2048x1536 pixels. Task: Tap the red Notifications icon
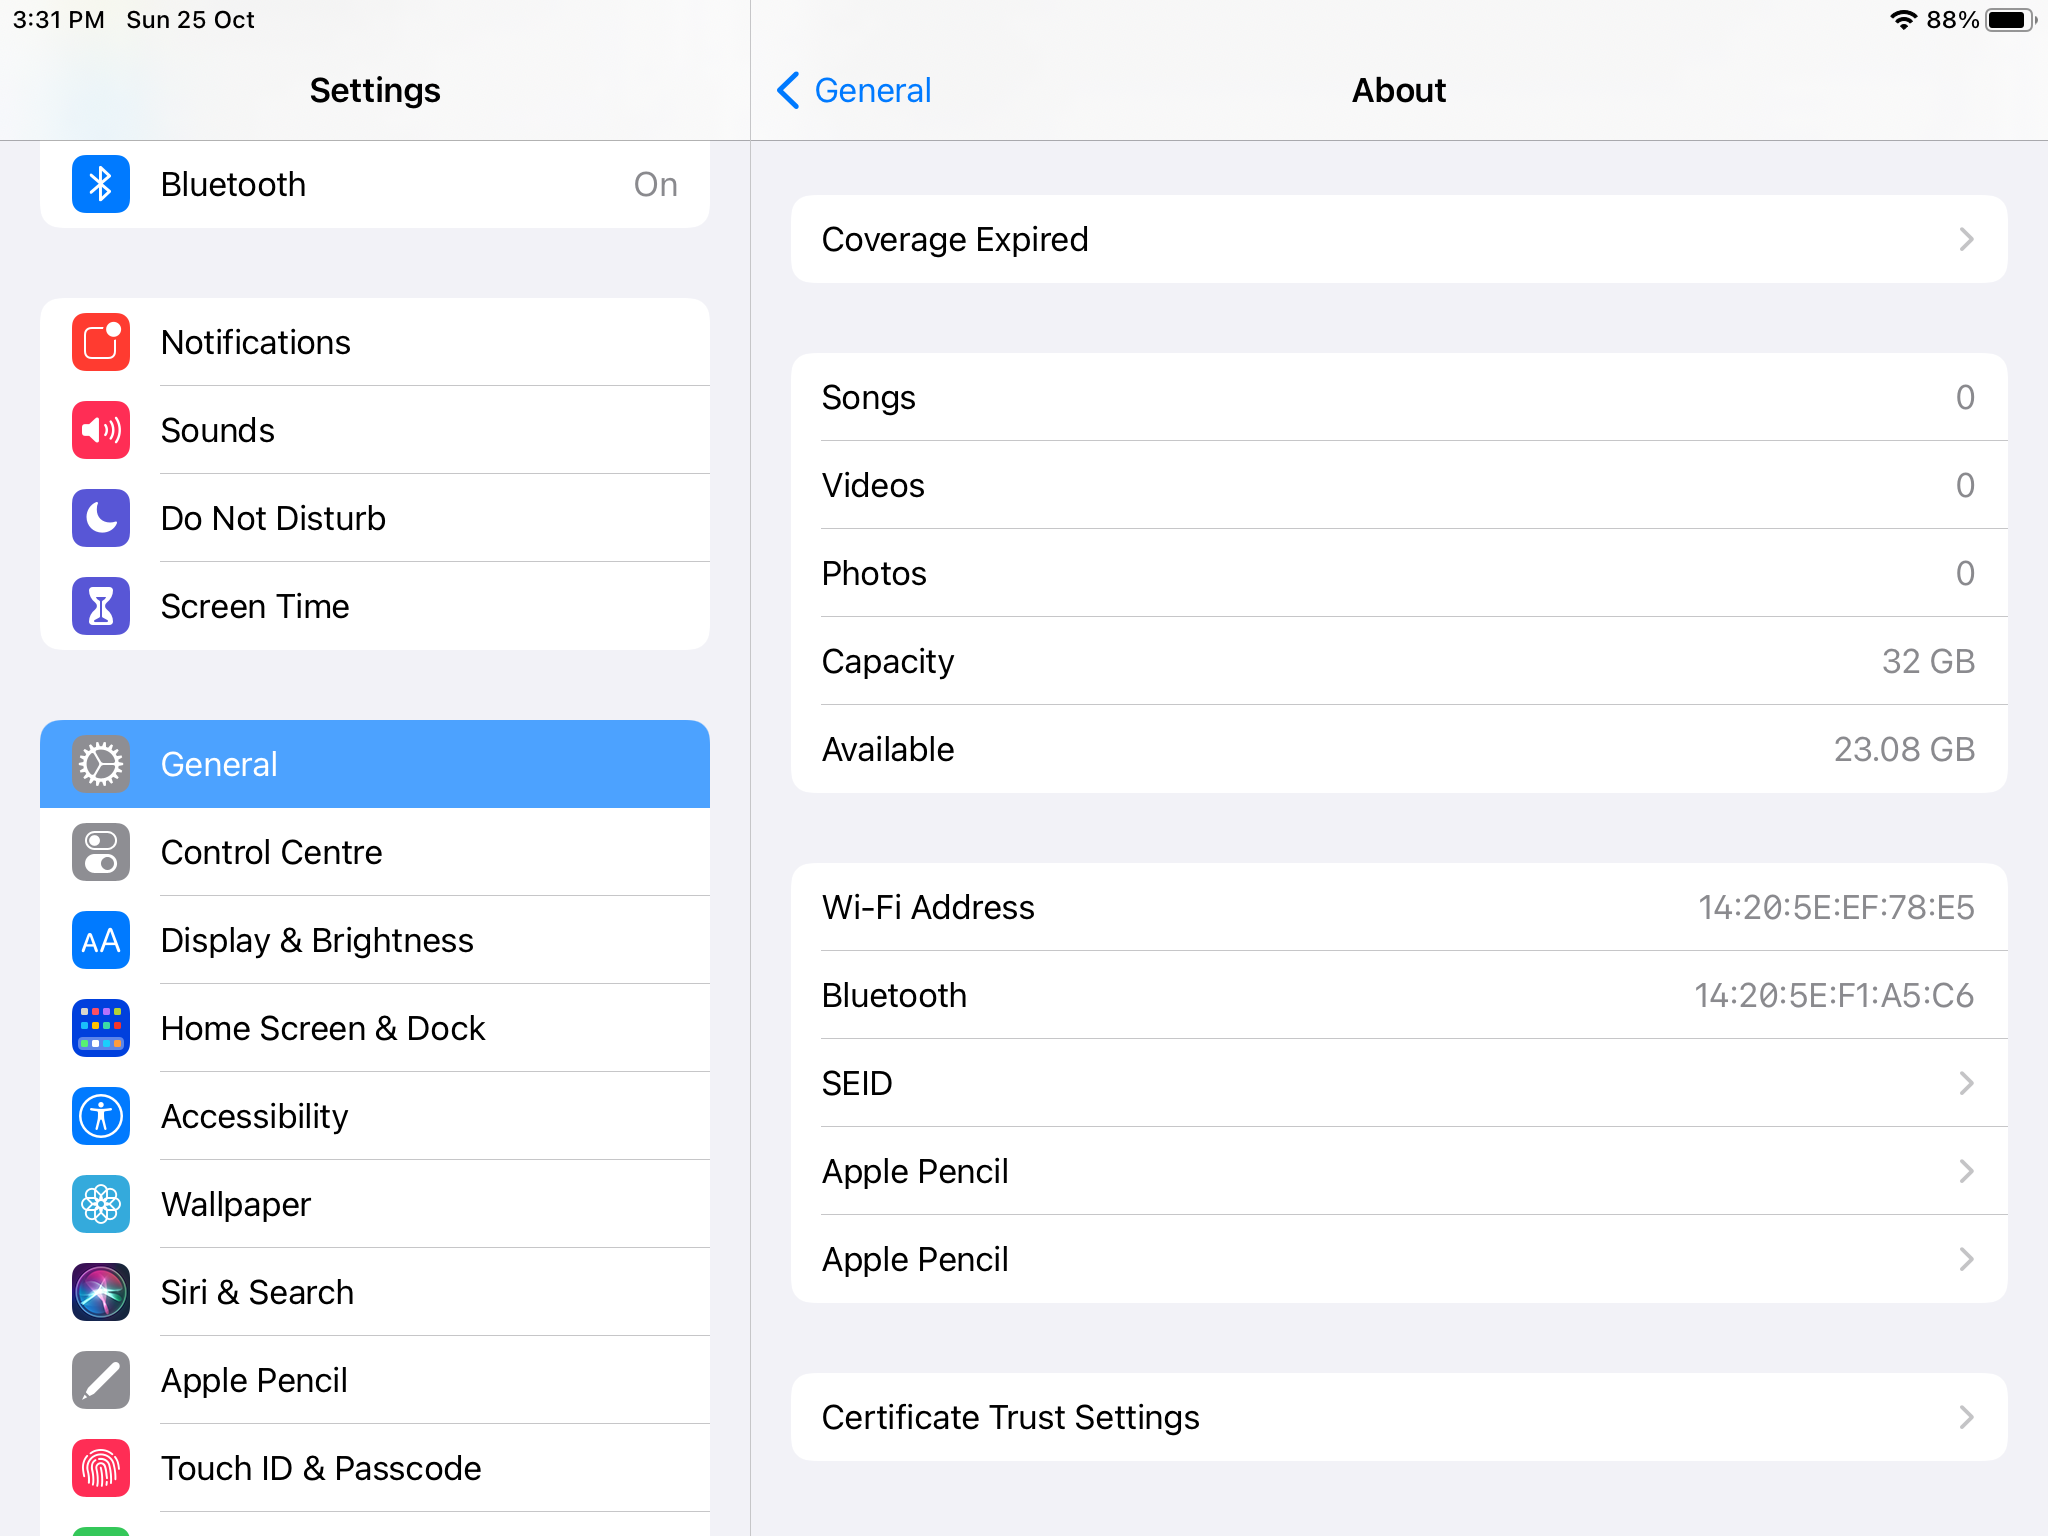tap(100, 342)
